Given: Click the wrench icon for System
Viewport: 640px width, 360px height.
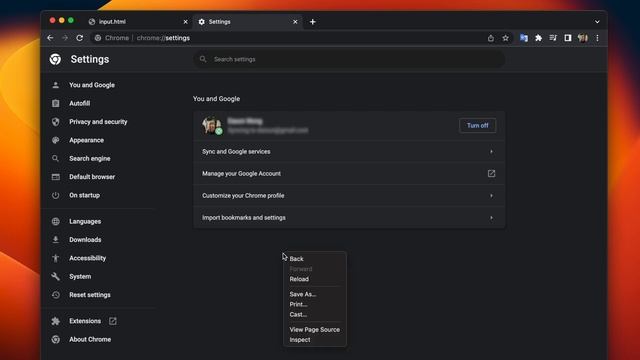Looking at the screenshot, I should click(x=56, y=276).
